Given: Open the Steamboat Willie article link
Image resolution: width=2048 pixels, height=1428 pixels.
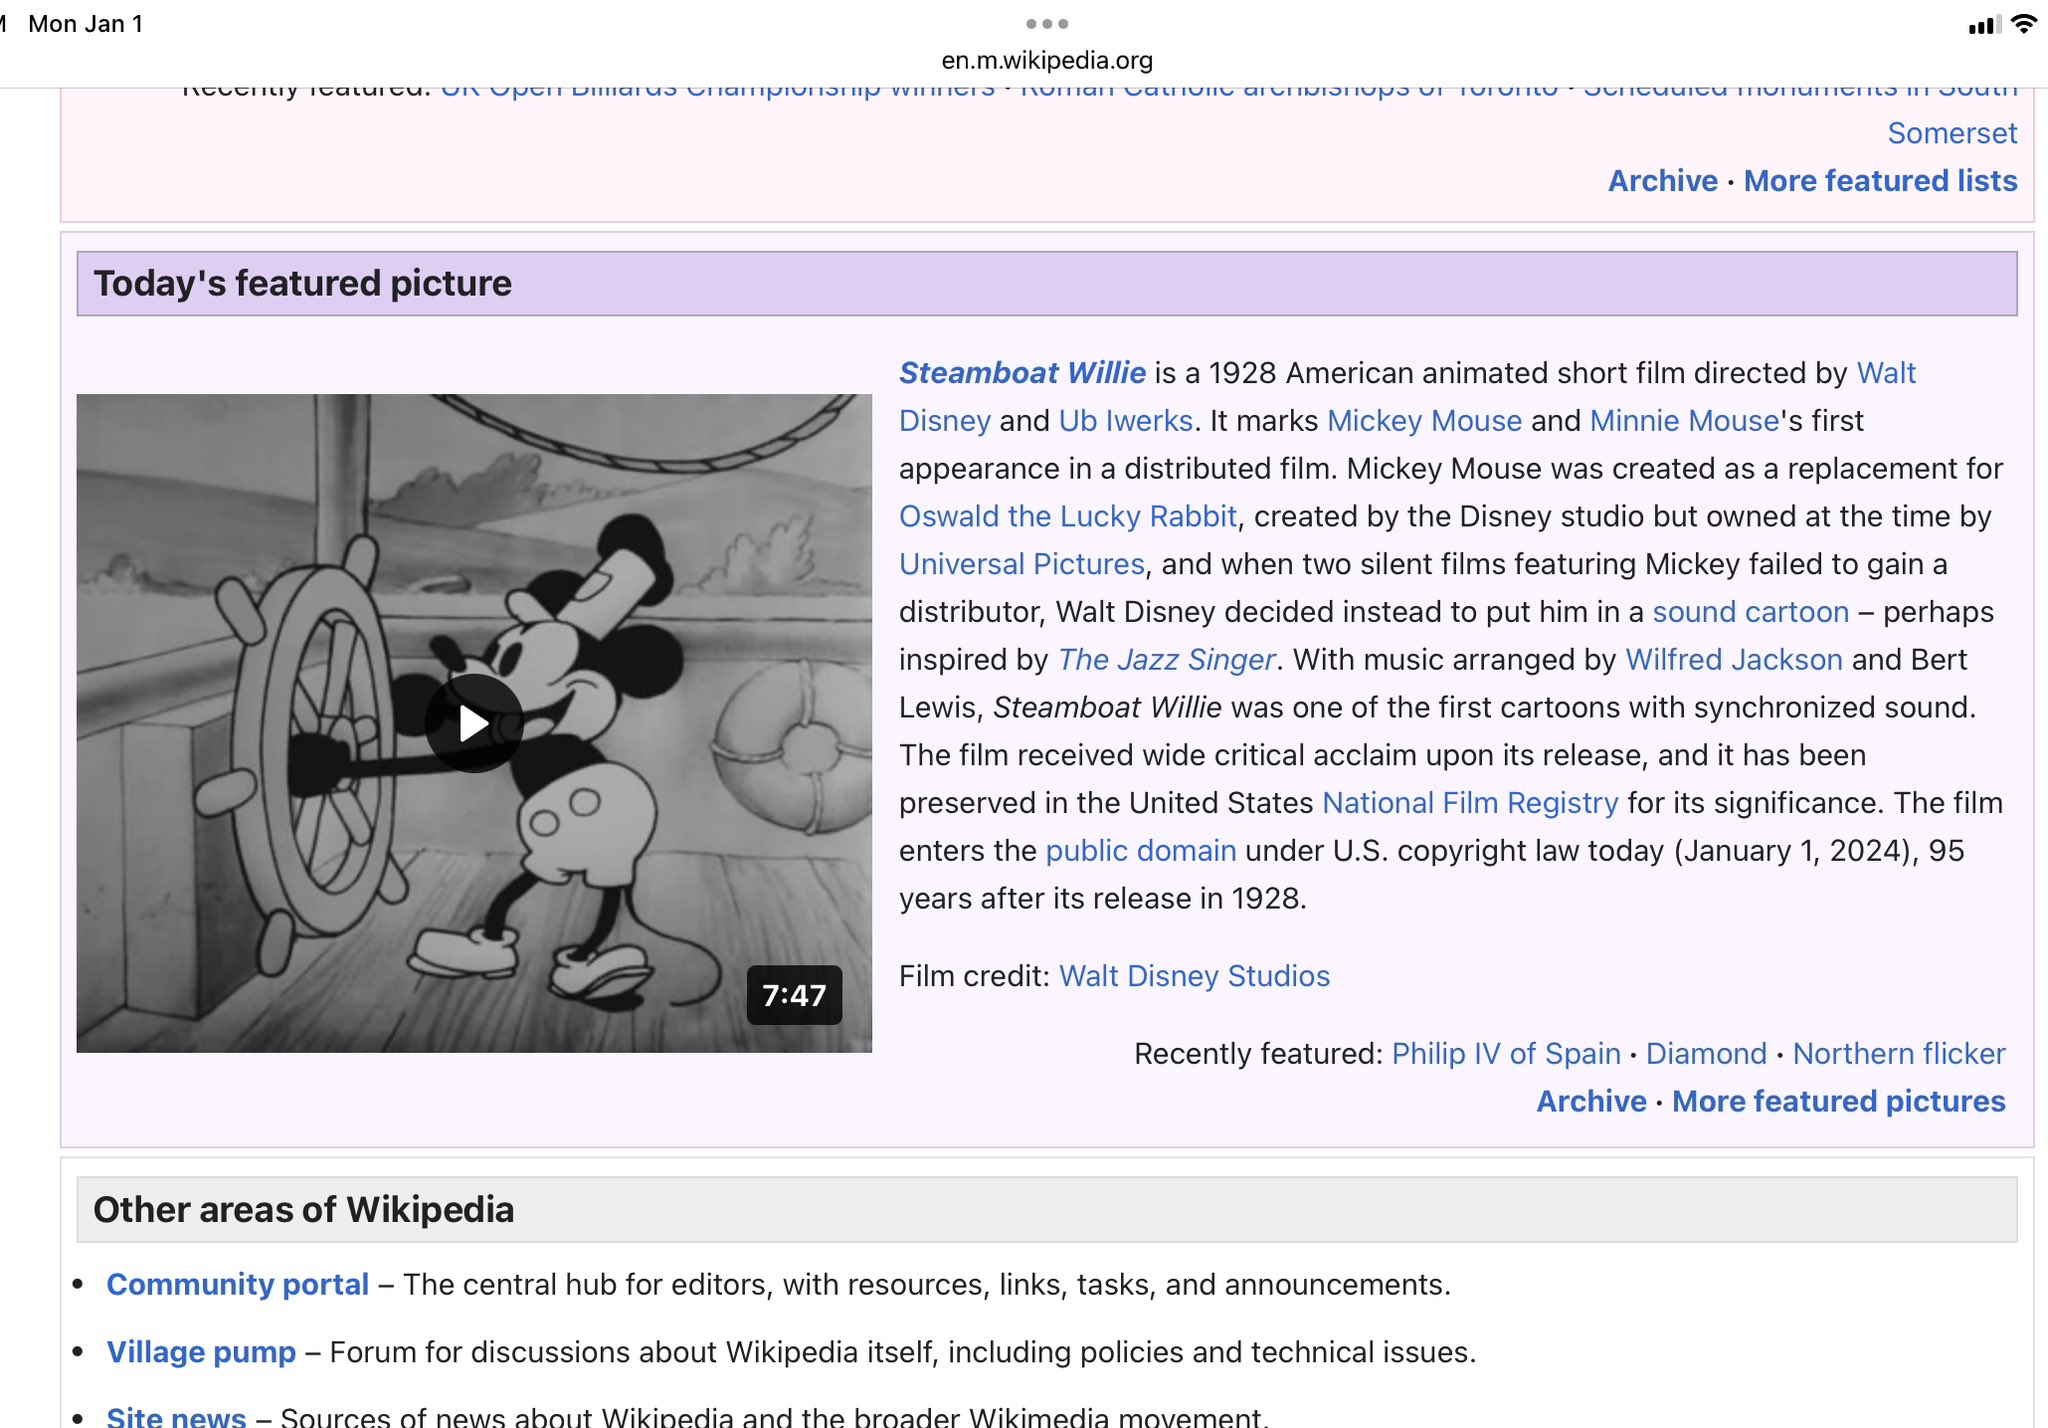Looking at the screenshot, I should pos(1022,373).
